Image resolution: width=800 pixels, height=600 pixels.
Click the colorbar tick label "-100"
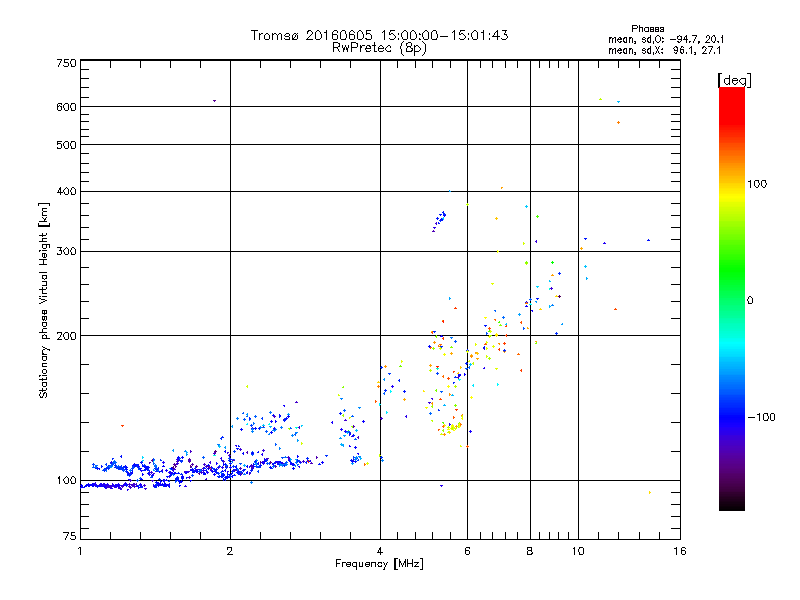[x=761, y=417]
